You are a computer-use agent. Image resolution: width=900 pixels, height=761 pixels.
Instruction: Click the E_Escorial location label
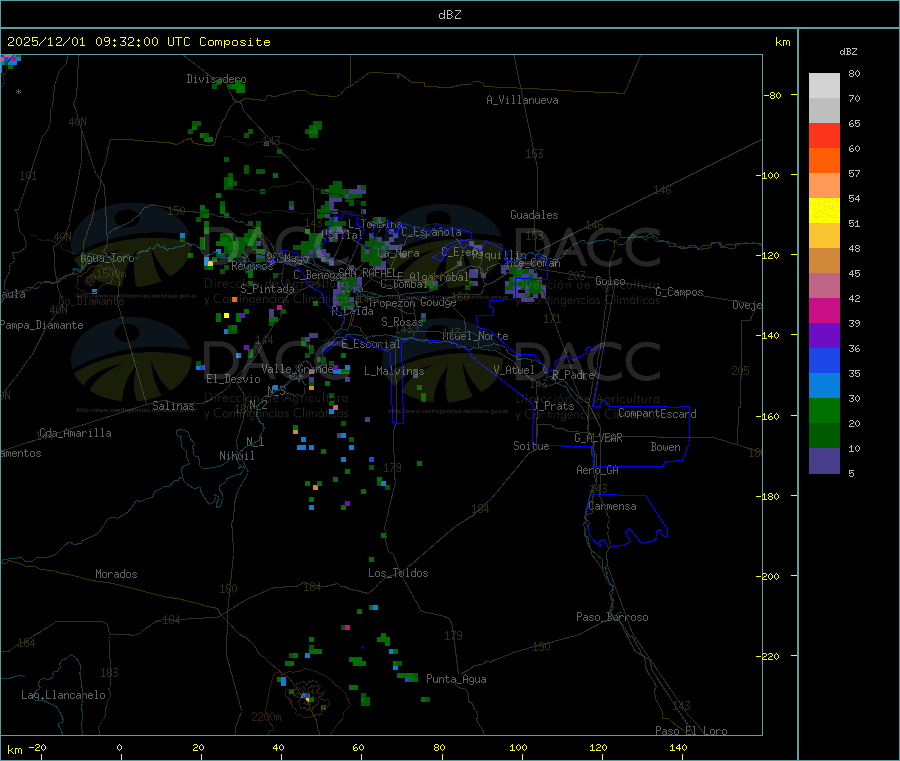coord(371,344)
